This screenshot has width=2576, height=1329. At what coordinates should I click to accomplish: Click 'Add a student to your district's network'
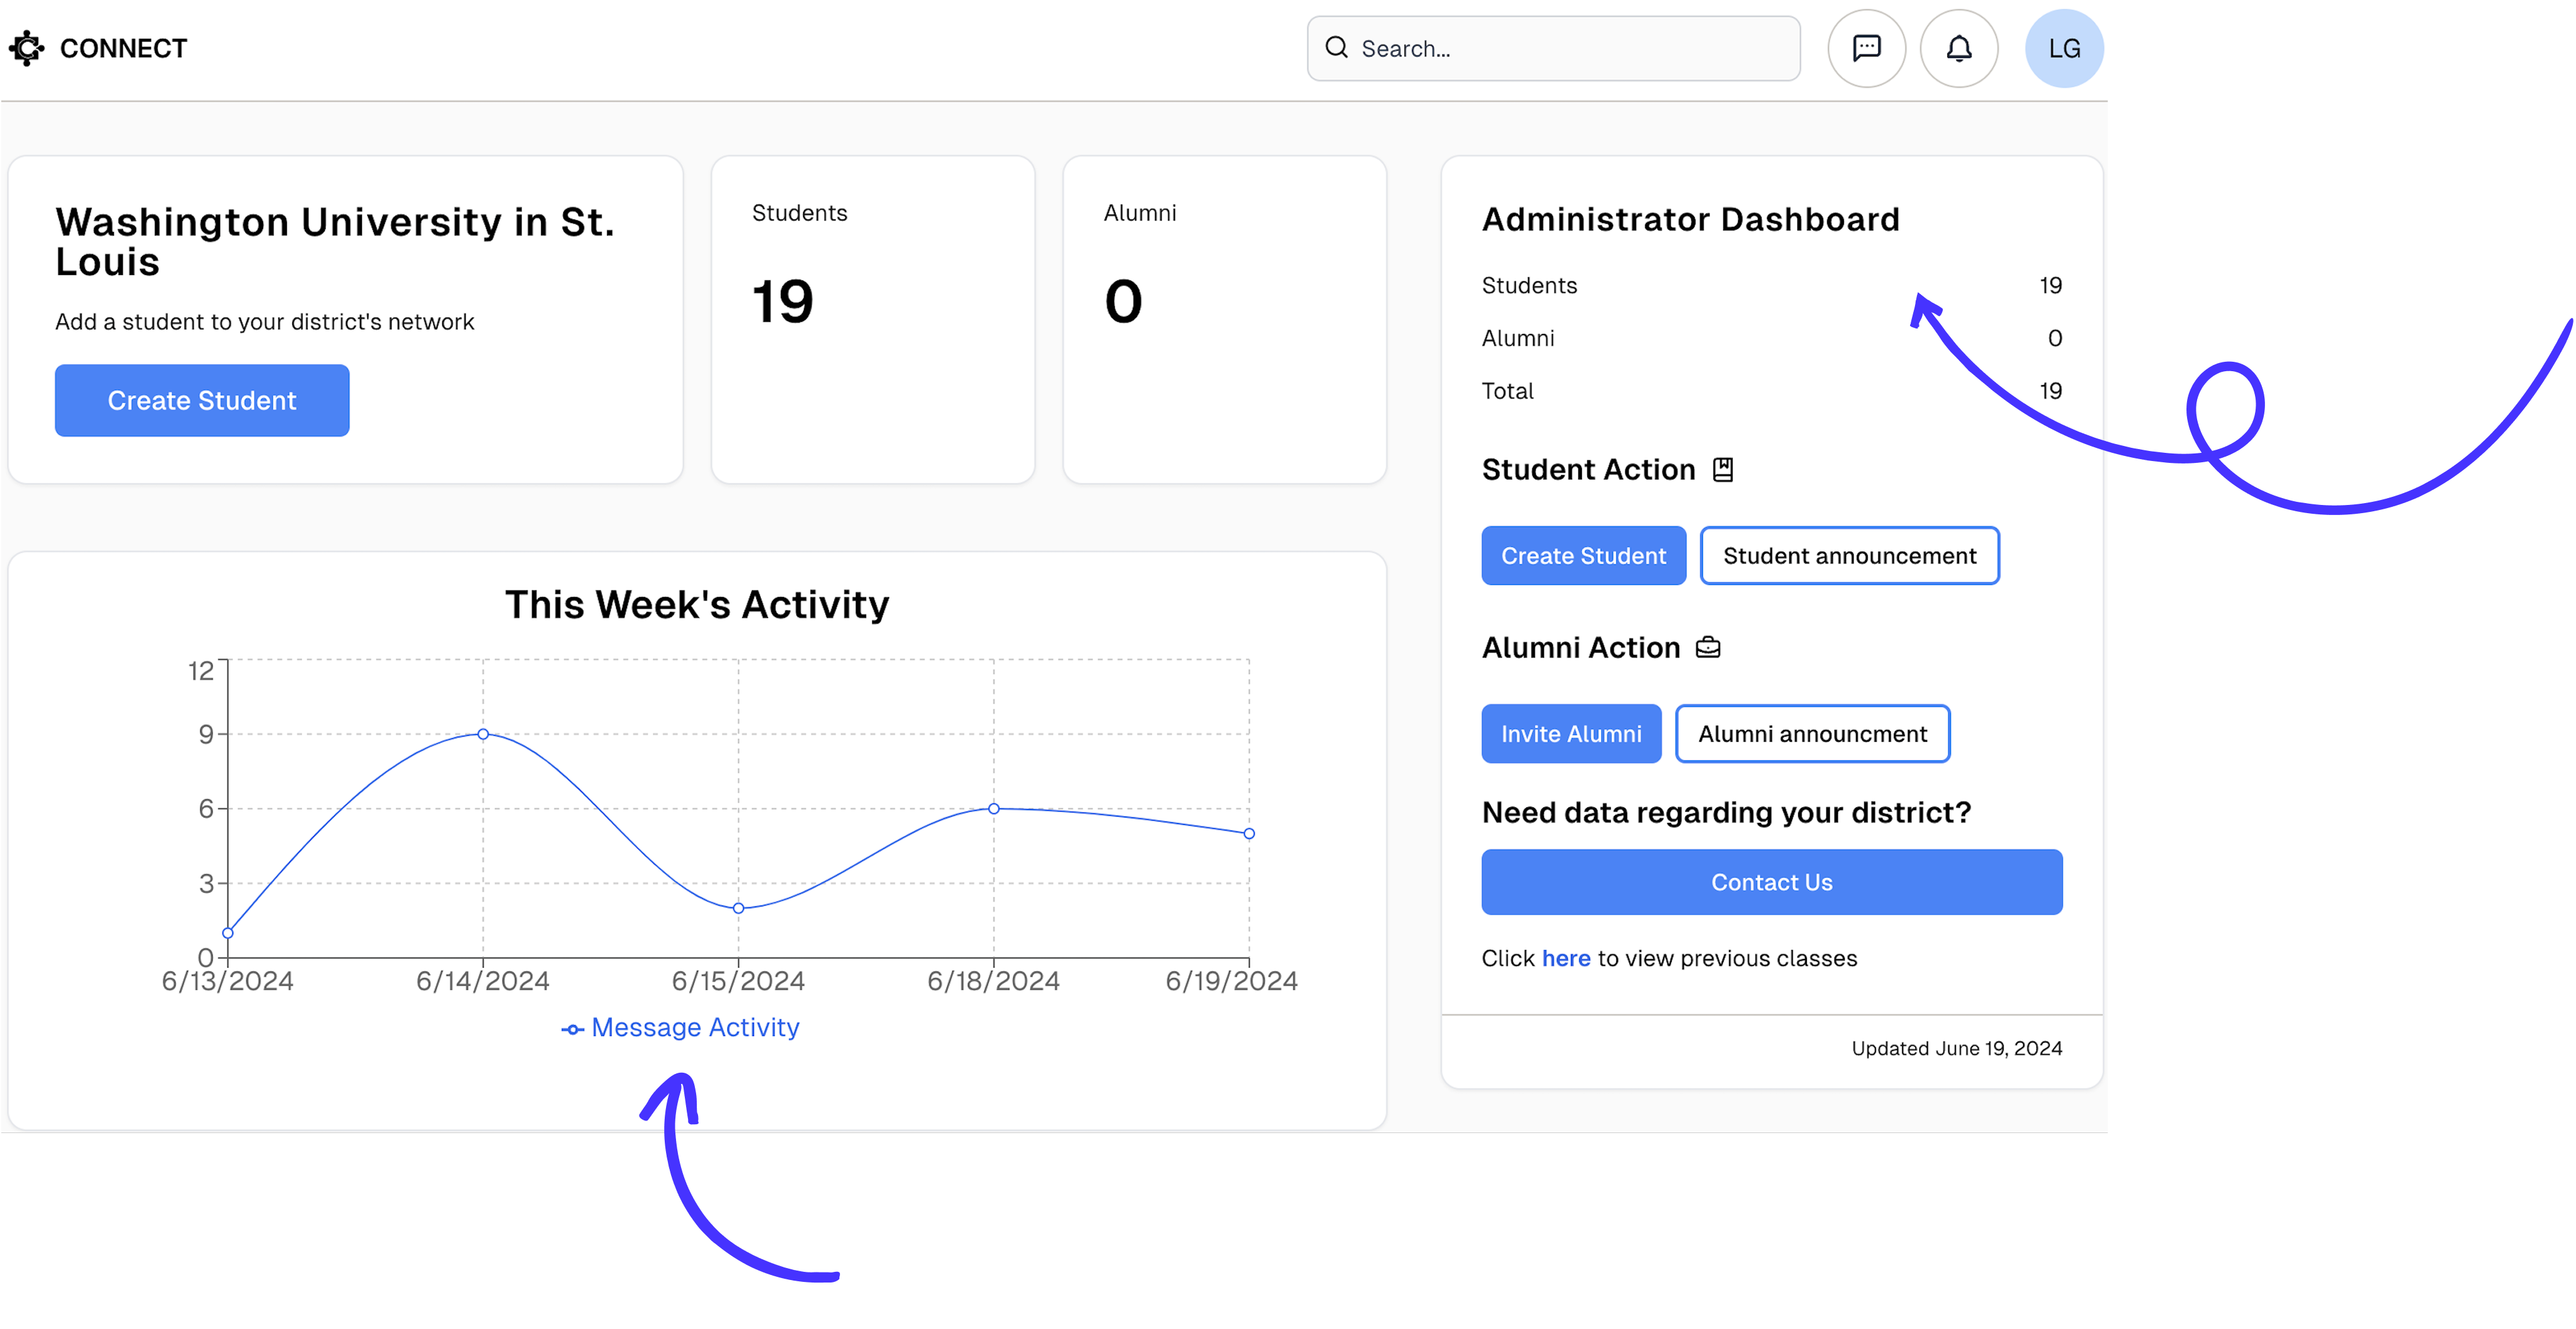tap(264, 322)
